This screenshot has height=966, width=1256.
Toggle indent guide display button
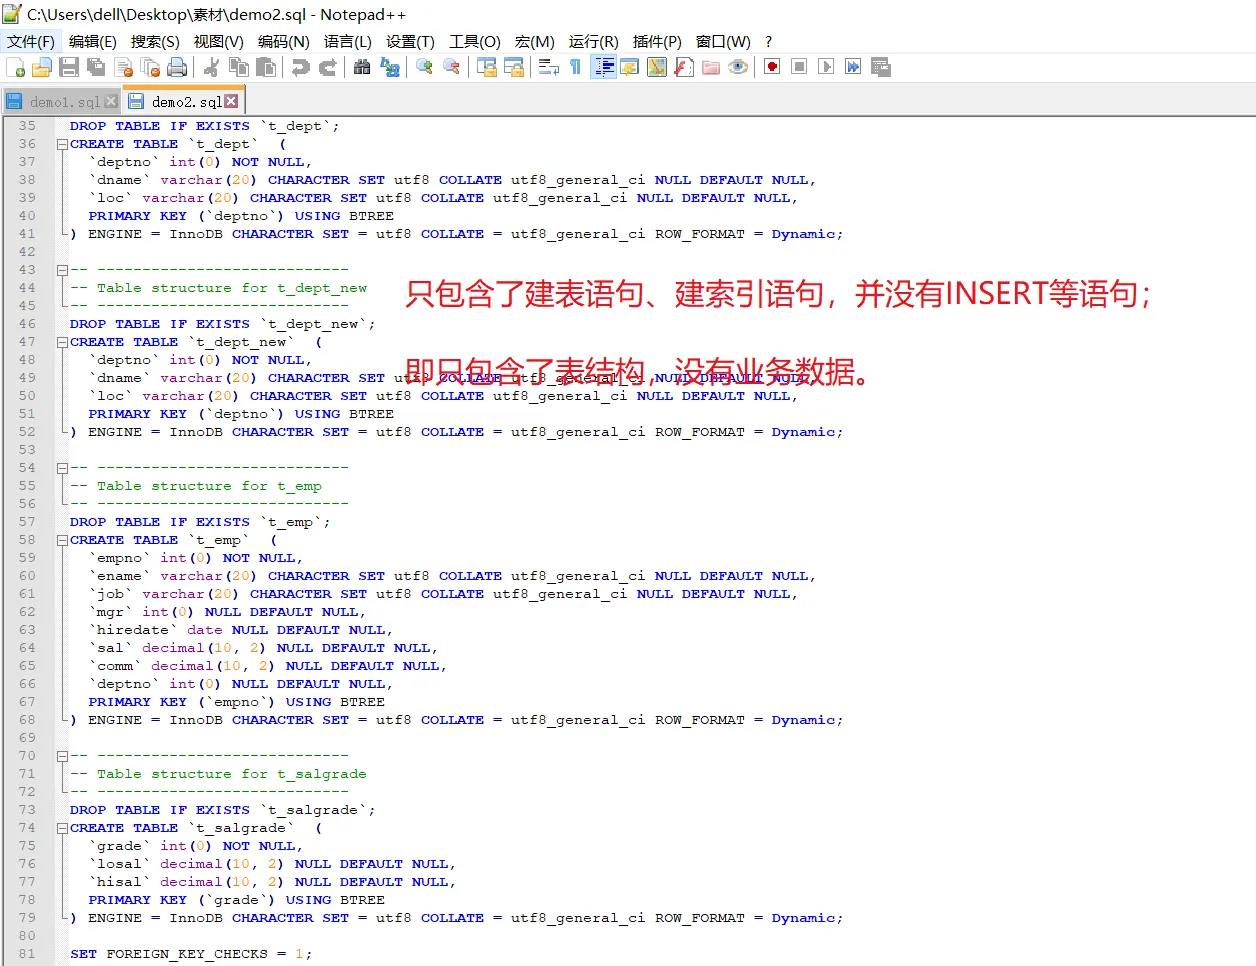click(x=604, y=67)
